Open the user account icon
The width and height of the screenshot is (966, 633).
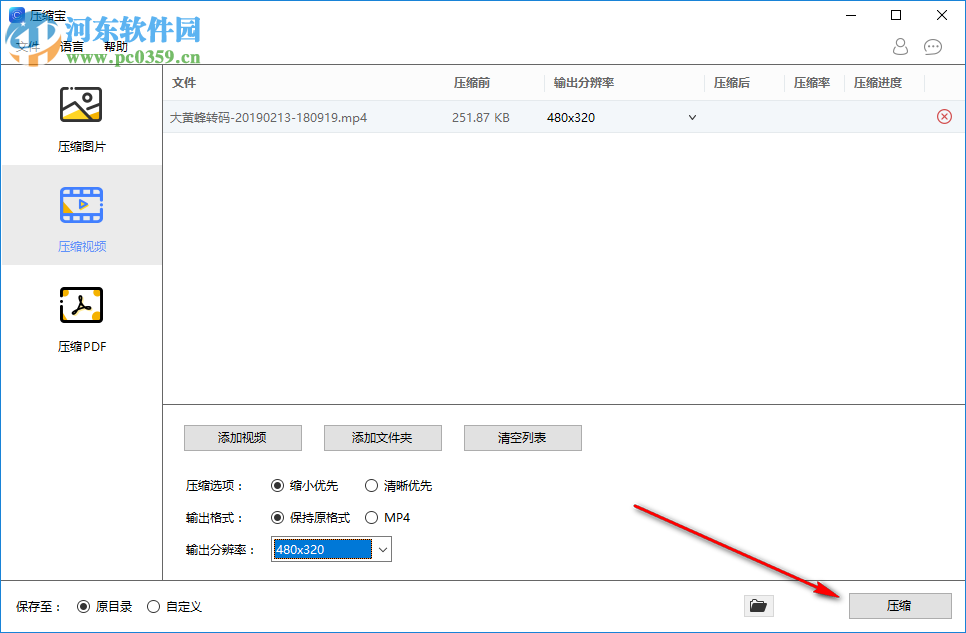click(x=900, y=47)
